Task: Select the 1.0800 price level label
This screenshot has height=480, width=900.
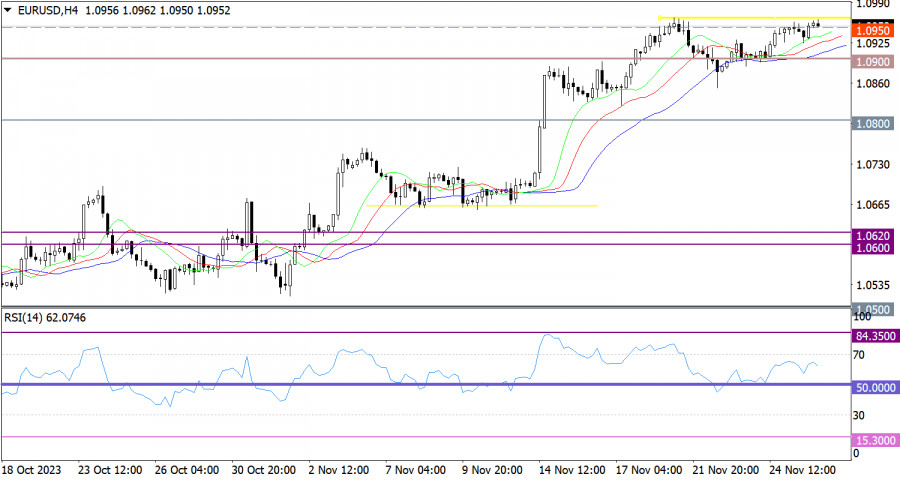Action: [873, 123]
